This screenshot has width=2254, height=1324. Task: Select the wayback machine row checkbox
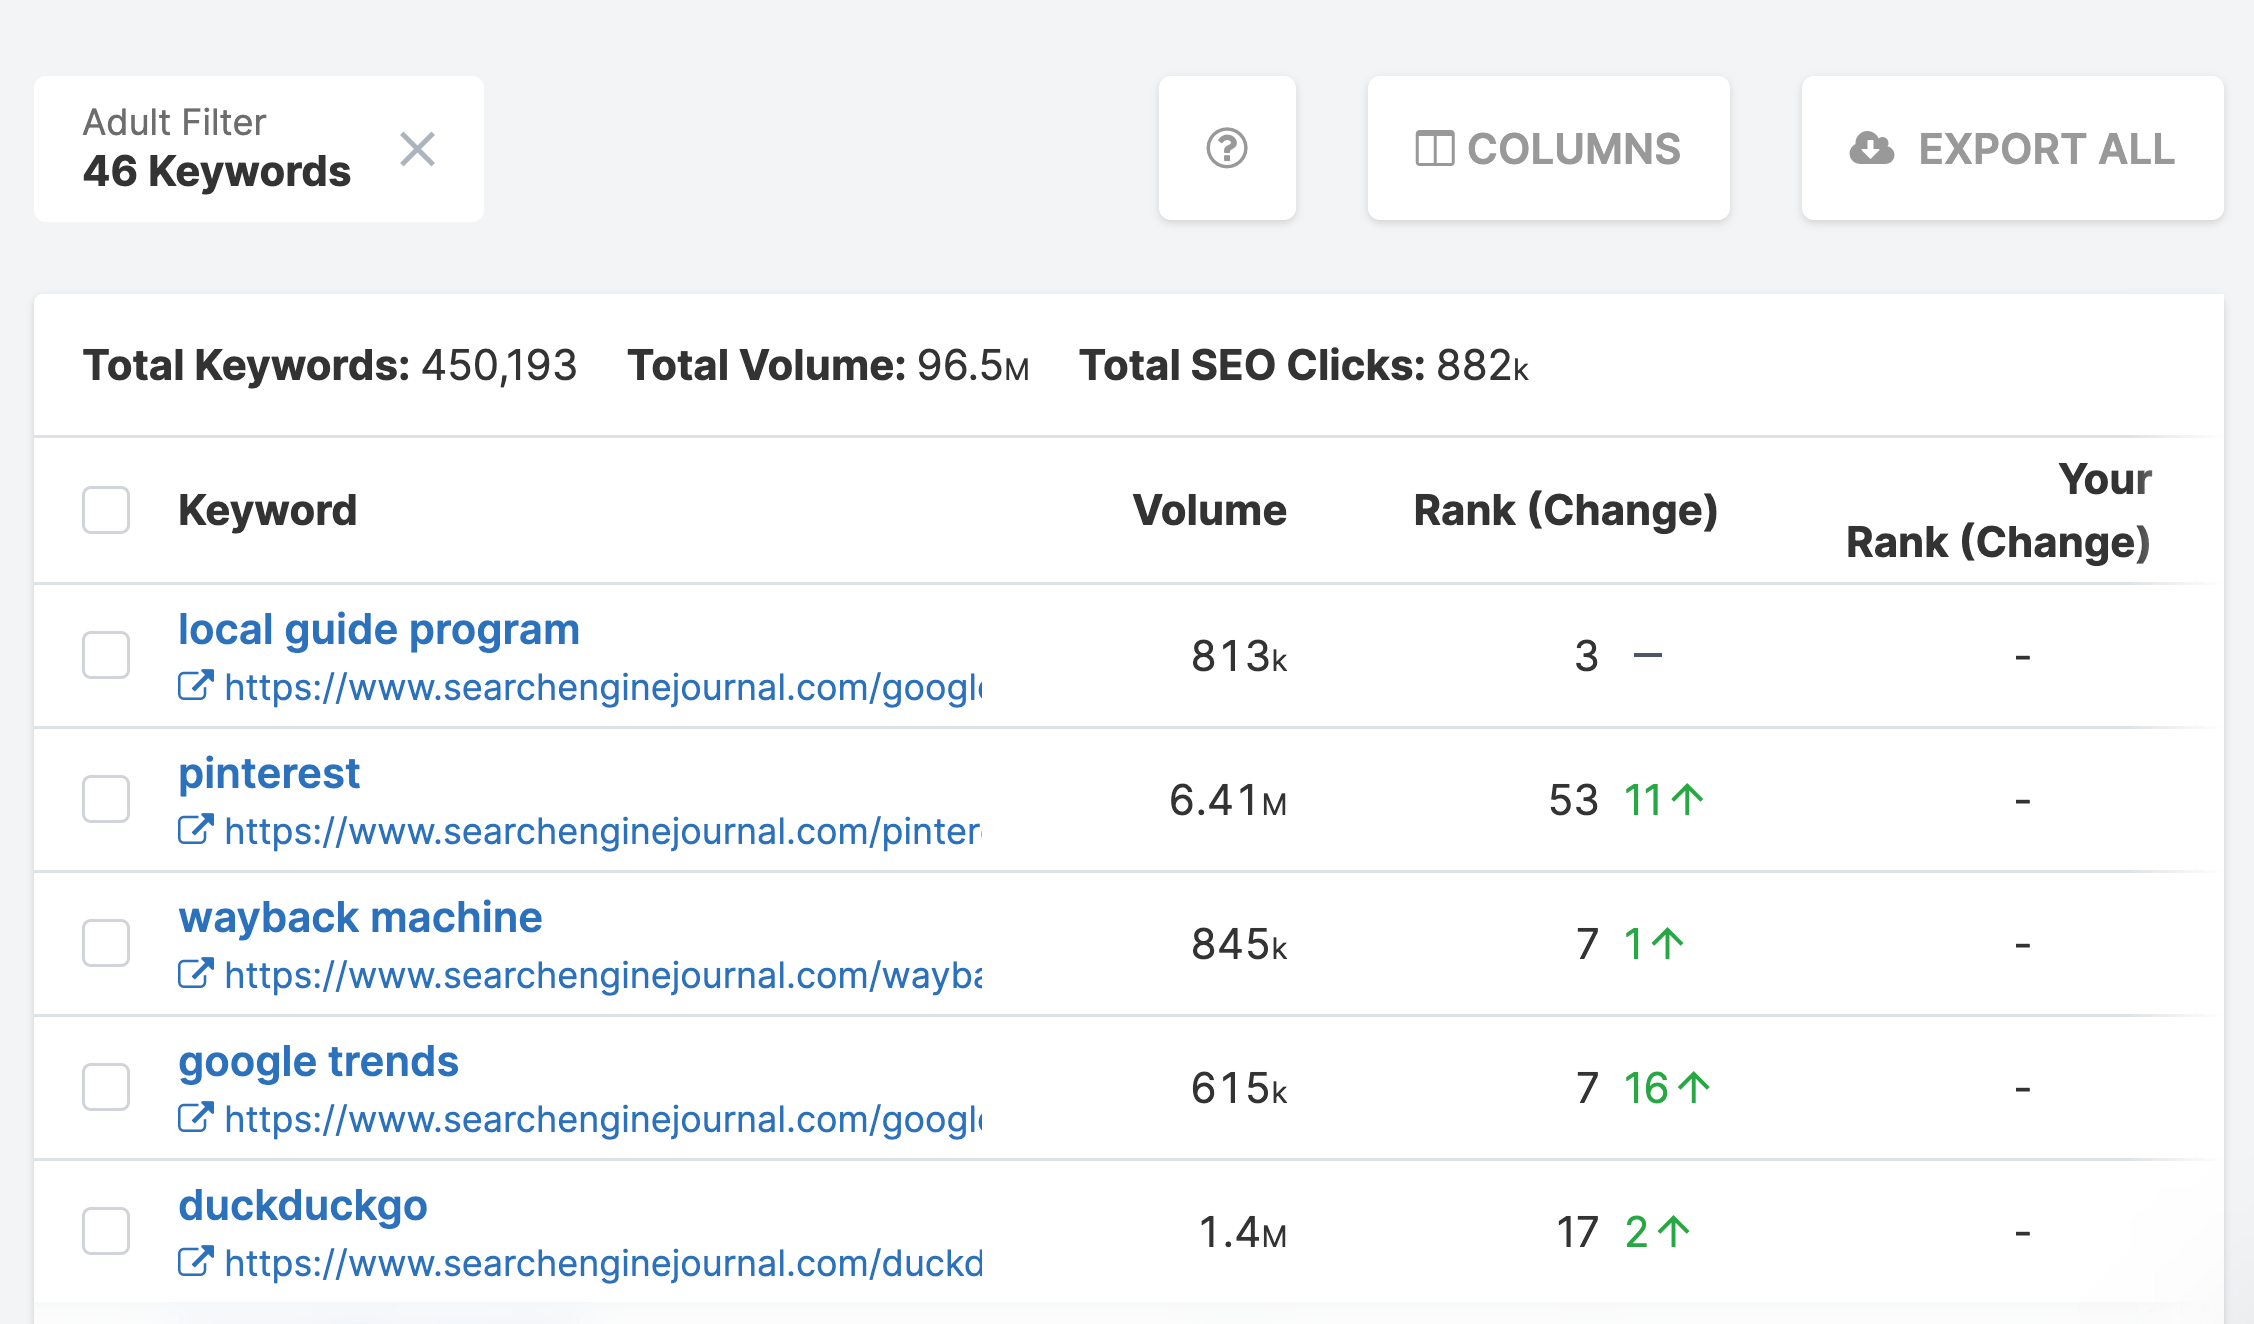tap(106, 943)
